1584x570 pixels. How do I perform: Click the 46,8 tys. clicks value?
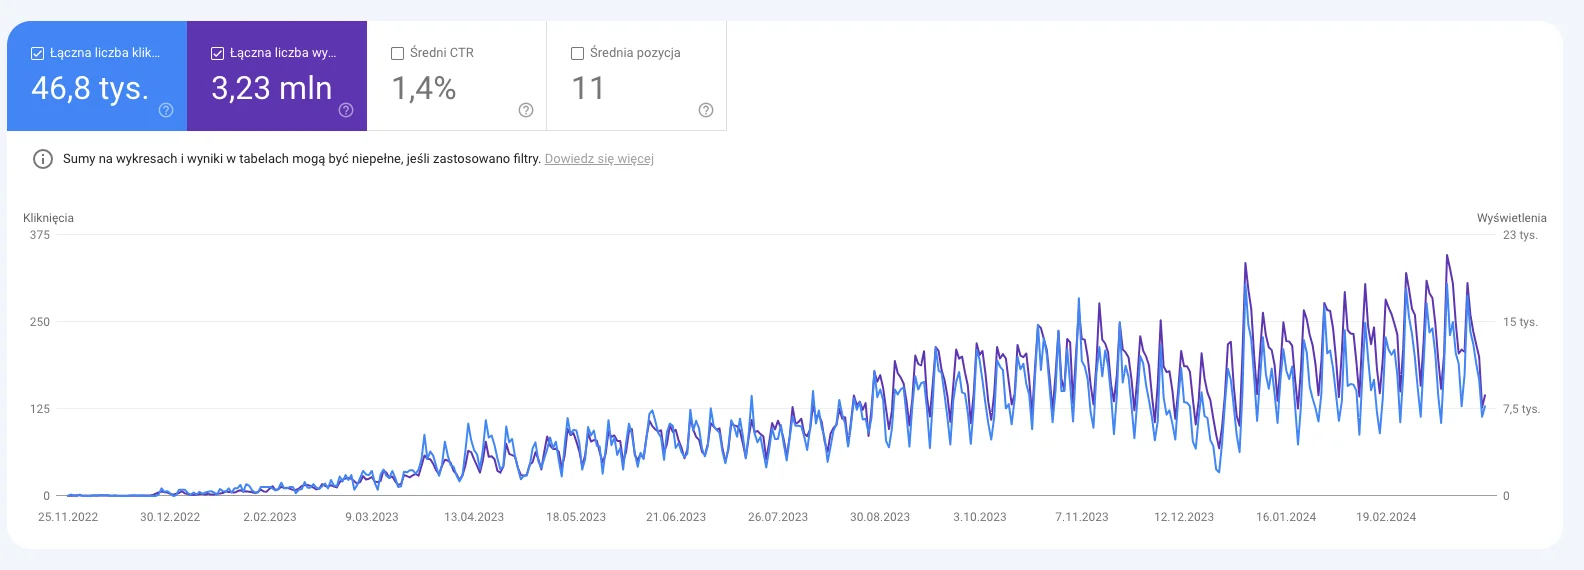[x=90, y=88]
